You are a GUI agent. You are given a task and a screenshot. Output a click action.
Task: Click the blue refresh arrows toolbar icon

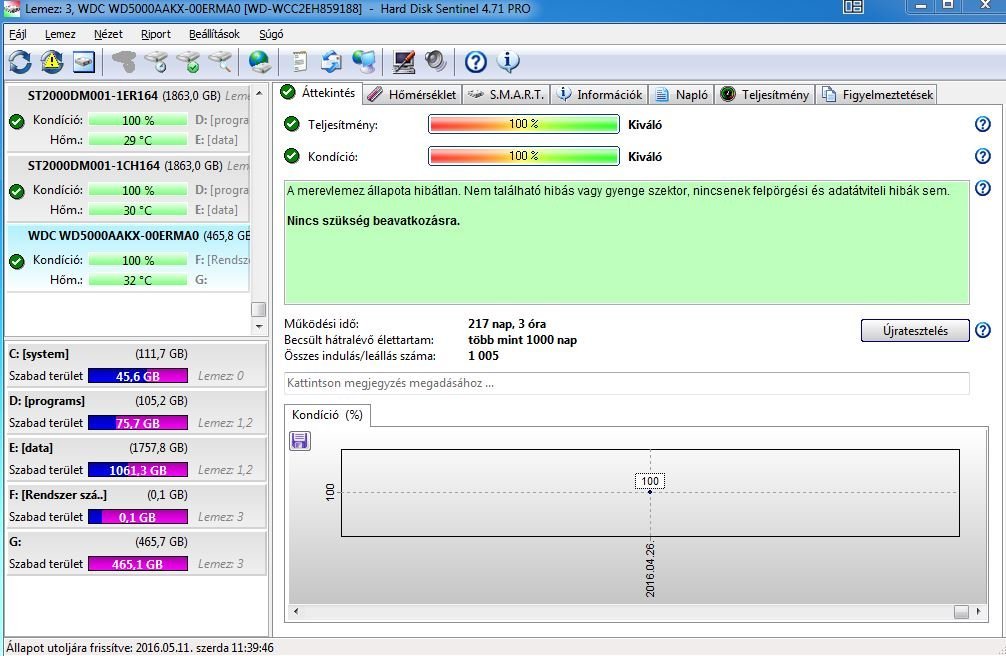20,62
